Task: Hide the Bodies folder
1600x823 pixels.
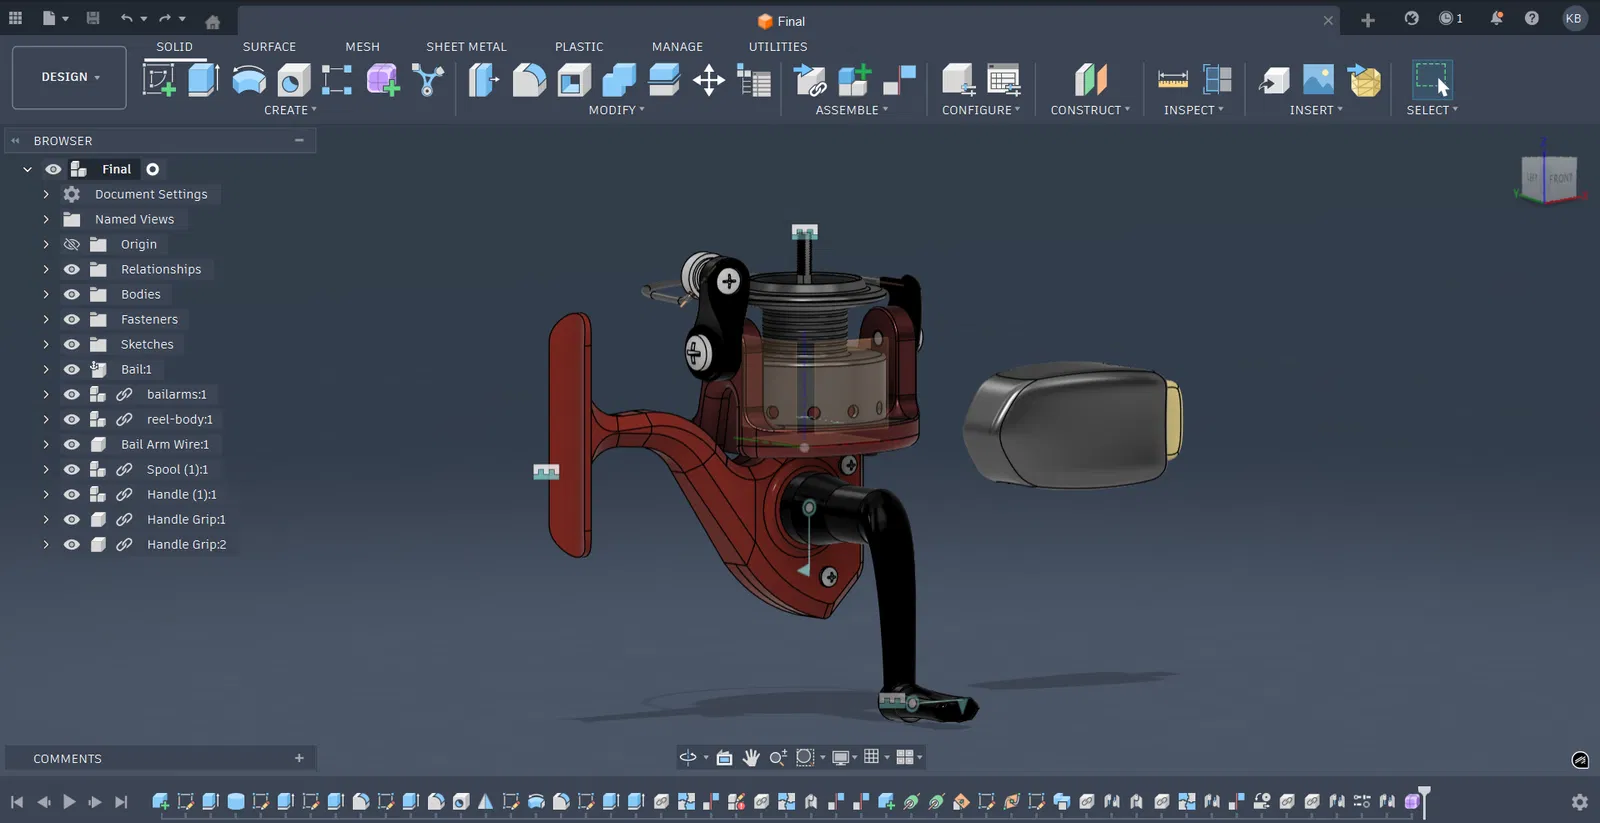Action: (x=72, y=294)
